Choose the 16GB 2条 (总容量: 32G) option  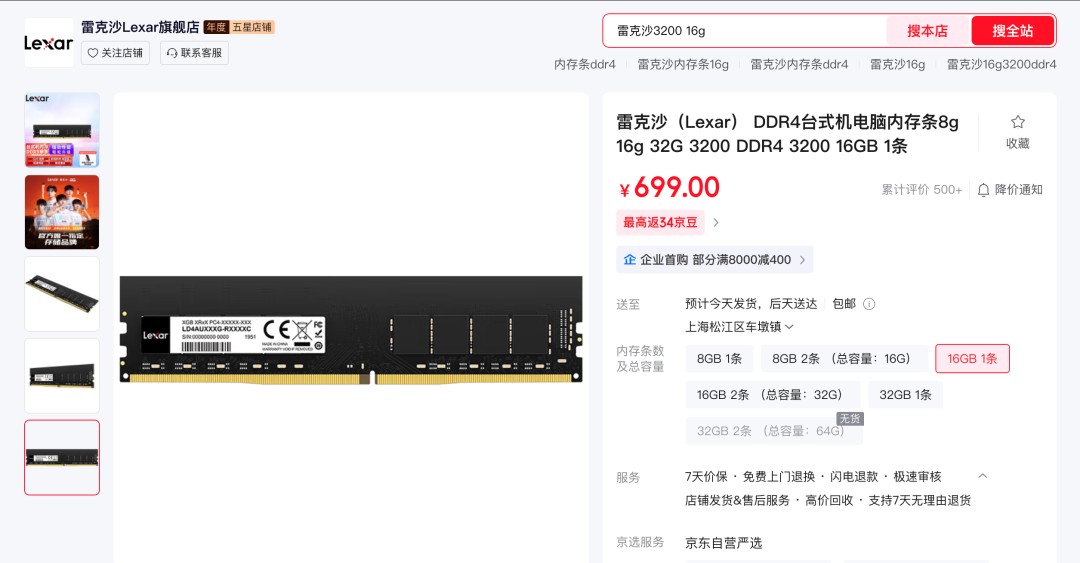coord(769,395)
